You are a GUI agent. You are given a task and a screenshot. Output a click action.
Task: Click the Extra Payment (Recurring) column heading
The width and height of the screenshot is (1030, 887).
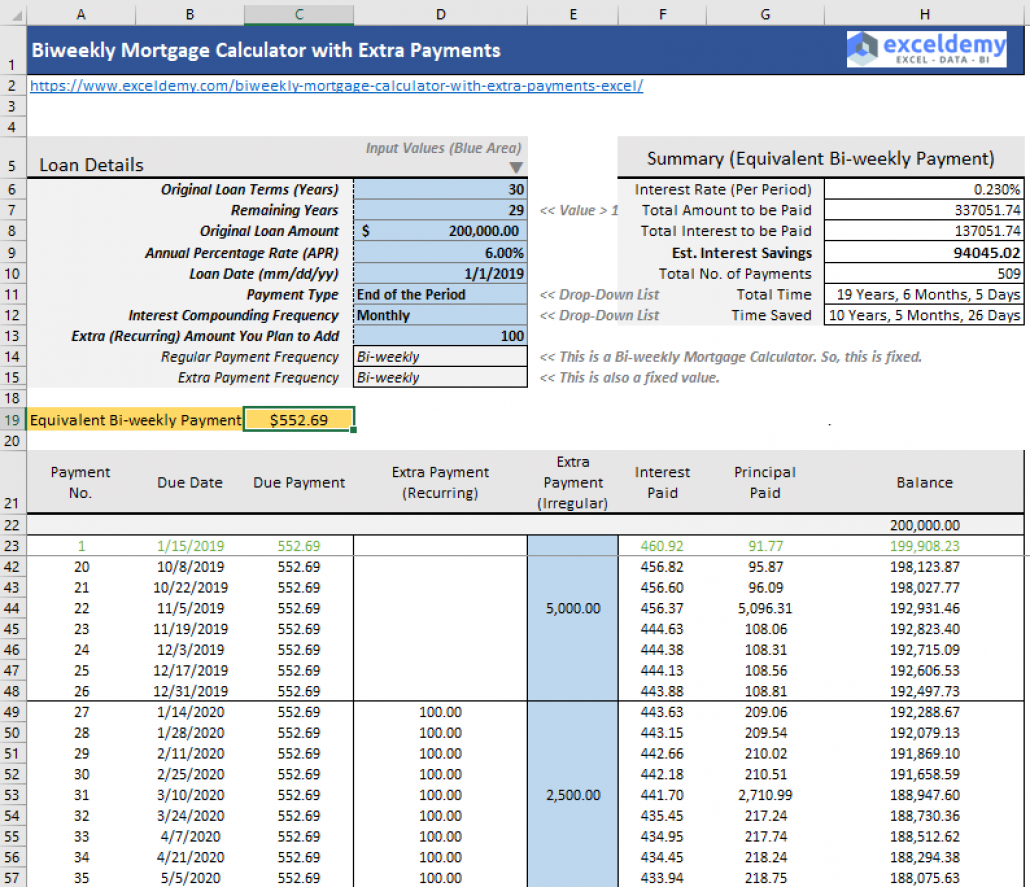coord(440,482)
